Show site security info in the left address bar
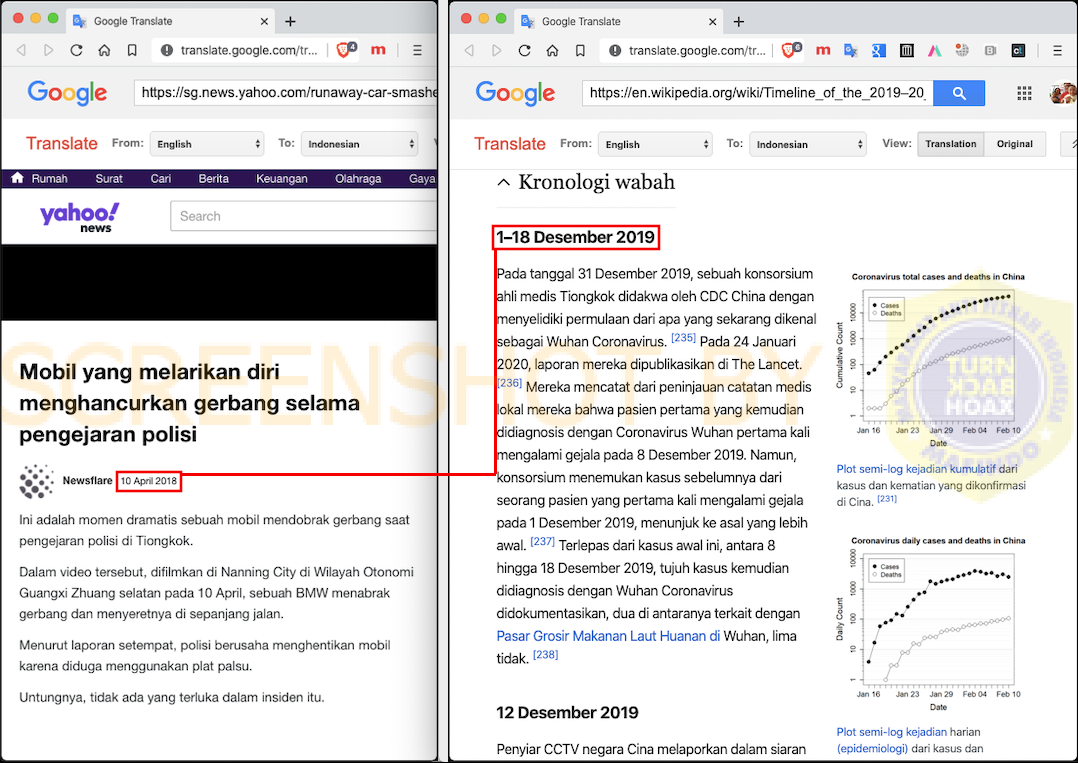The width and height of the screenshot is (1078, 763). pyautogui.click(x=166, y=50)
